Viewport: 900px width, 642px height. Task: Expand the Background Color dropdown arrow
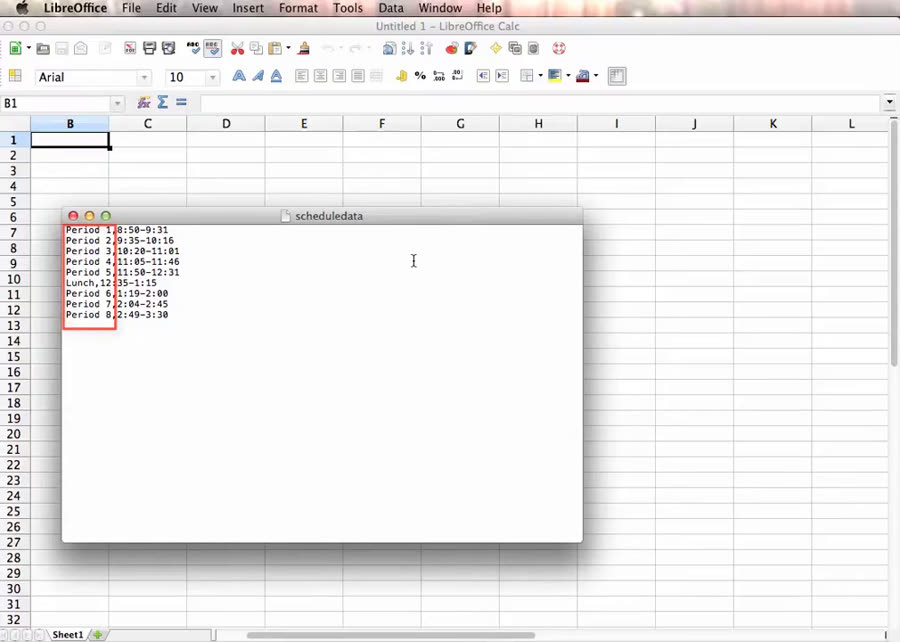568,76
